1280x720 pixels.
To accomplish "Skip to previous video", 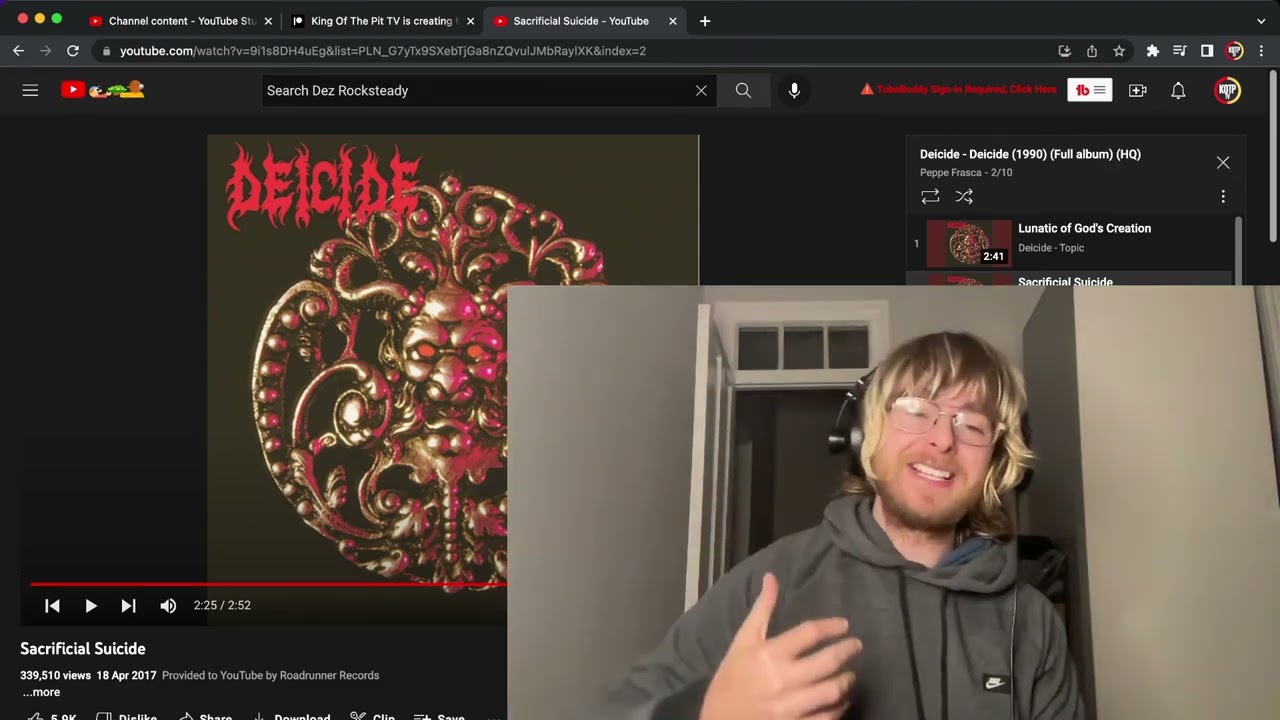I will click(x=53, y=605).
